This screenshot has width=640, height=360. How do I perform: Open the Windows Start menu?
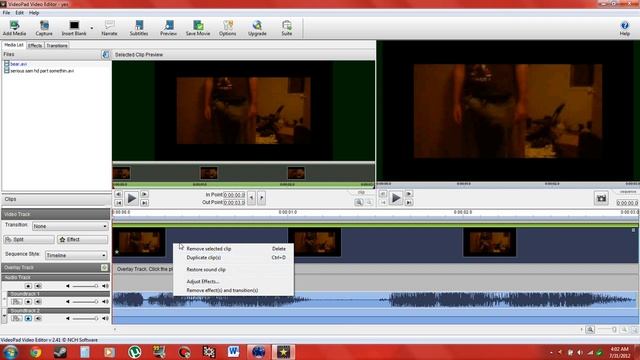pos(11,352)
